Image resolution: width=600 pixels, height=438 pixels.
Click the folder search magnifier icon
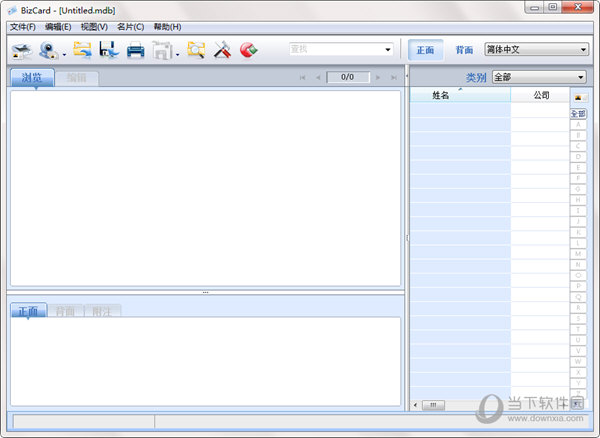click(x=196, y=50)
